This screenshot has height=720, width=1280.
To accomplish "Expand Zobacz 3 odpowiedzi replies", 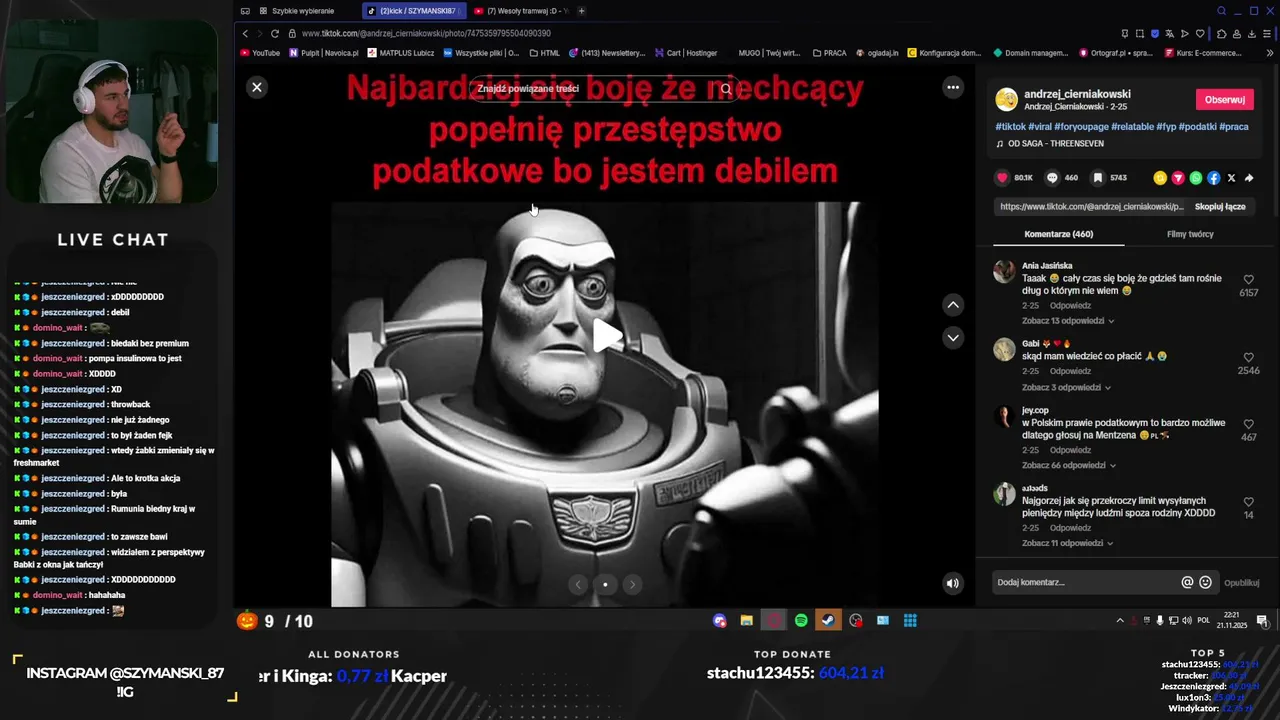I will [x=1066, y=387].
